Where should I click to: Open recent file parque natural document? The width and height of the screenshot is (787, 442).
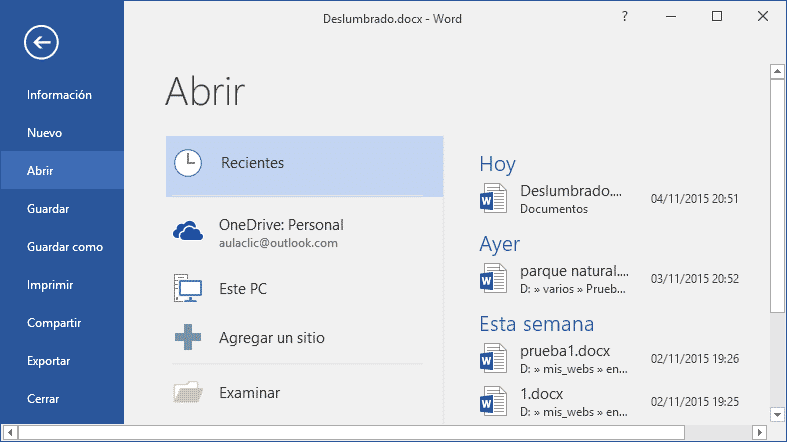[574, 271]
